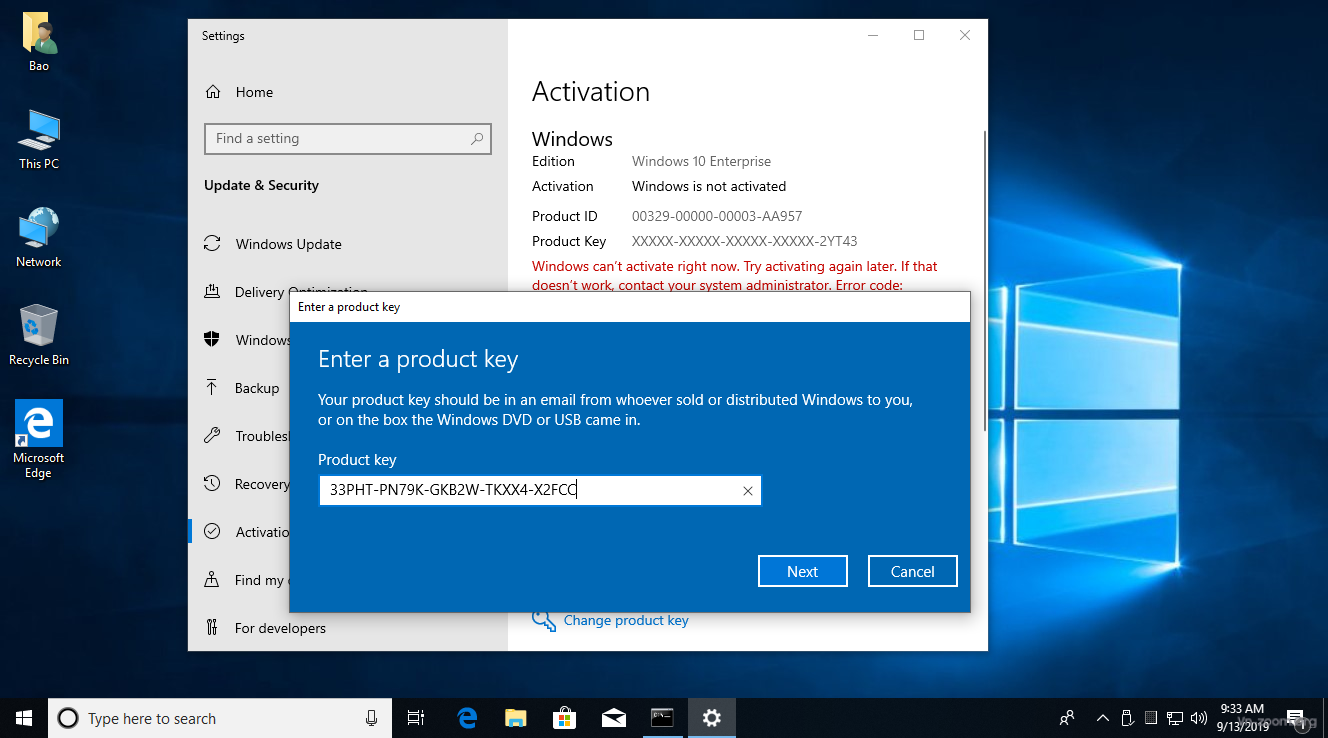This screenshot has width=1328, height=738.
Task: Click the Windows 10 Enterprise edition text
Action: click(x=701, y=161)
